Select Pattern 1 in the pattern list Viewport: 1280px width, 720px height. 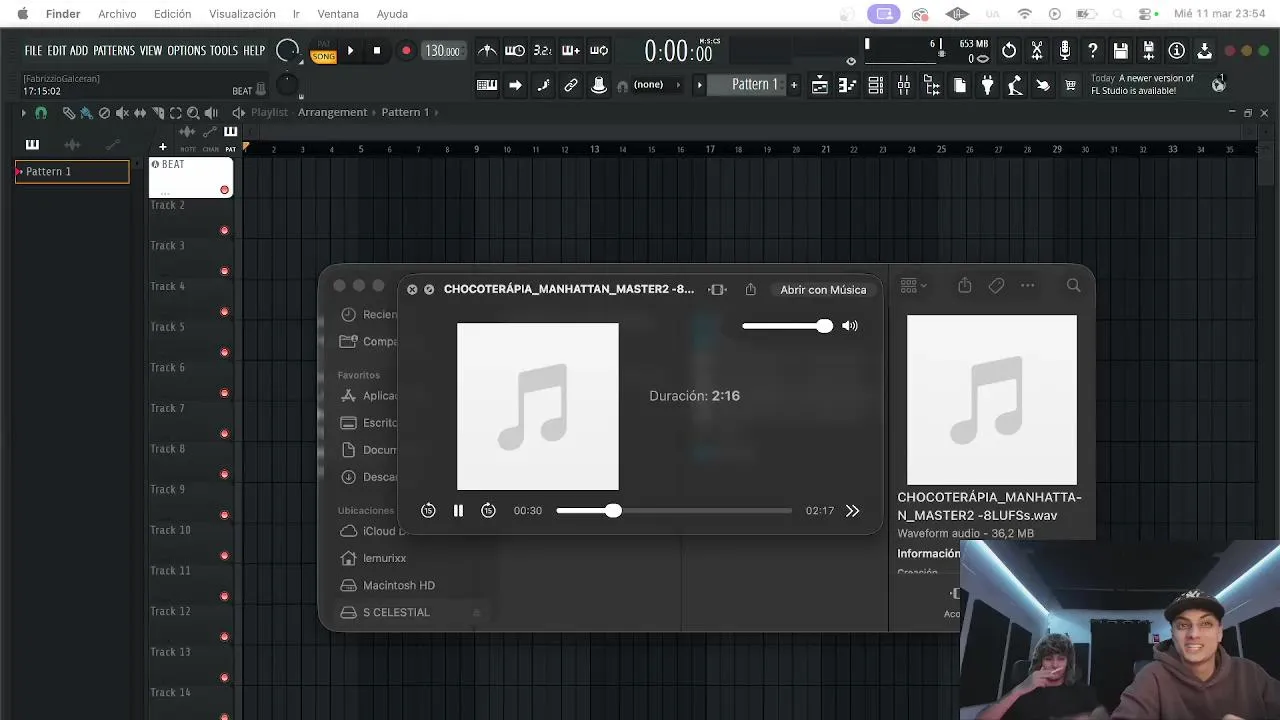72,172
